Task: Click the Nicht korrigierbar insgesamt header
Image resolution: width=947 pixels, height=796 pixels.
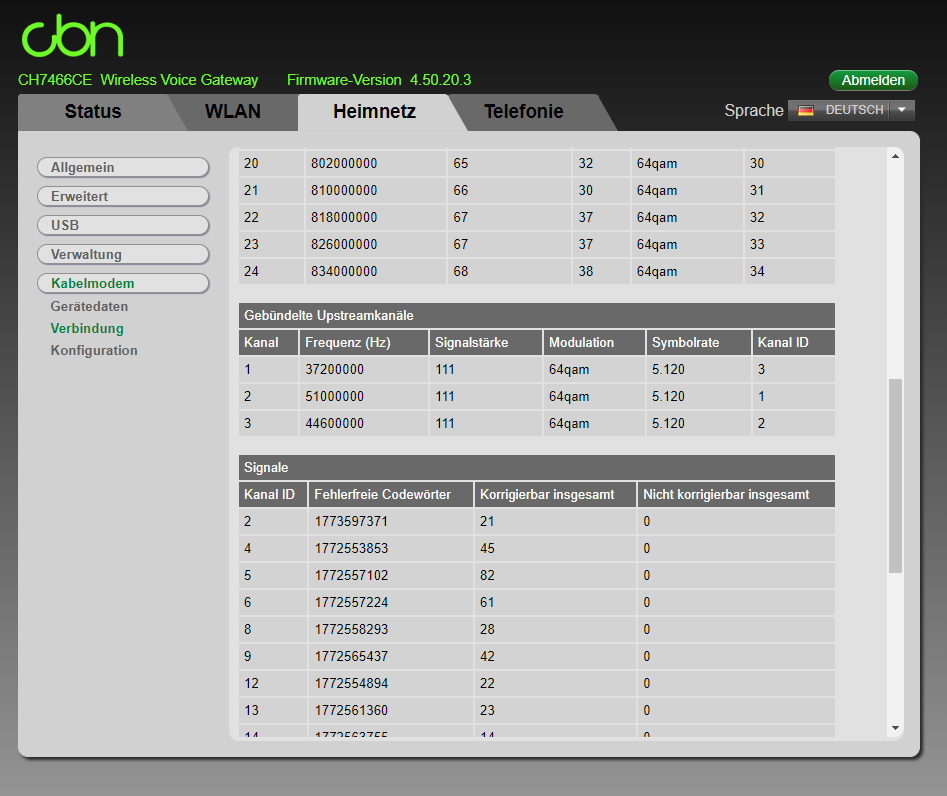Action: 736,495
